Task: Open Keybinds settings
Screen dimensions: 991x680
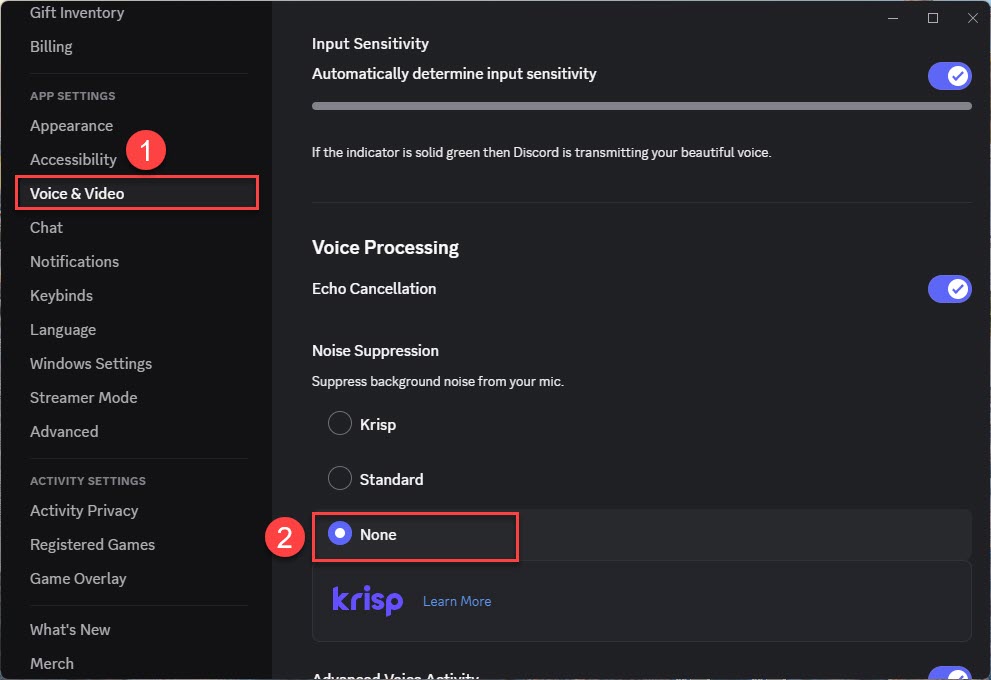Action: click(x=61, y=295)
